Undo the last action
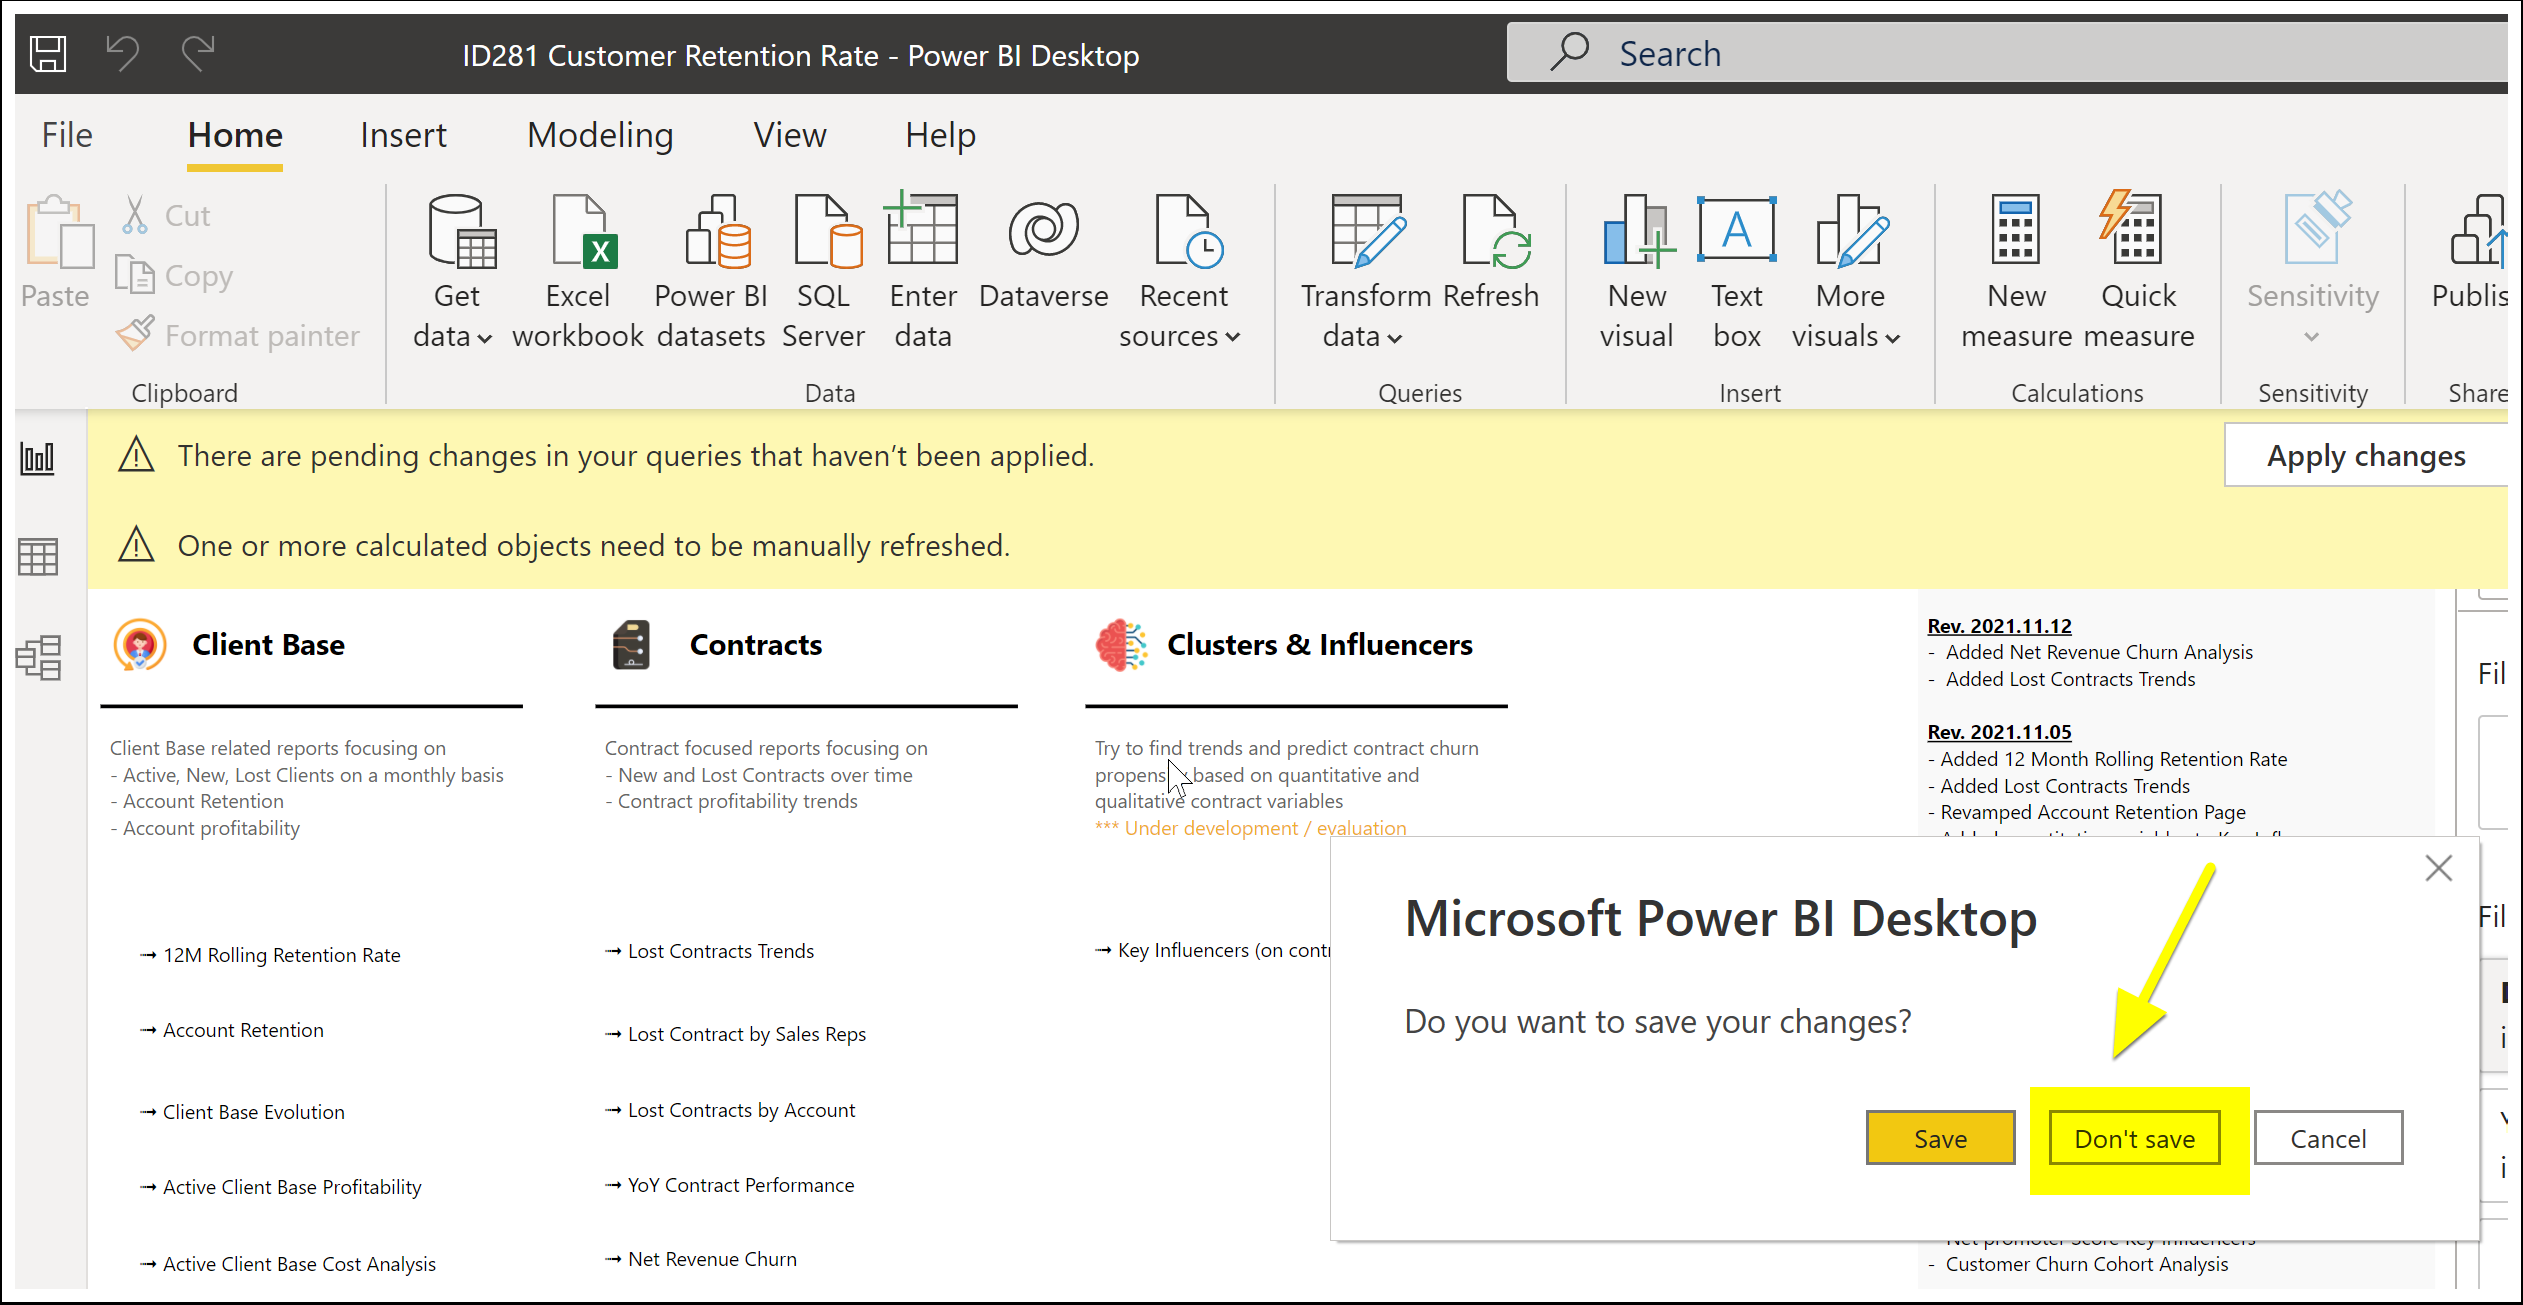This screenshot has height=1305, width=2523. (123, 54)
